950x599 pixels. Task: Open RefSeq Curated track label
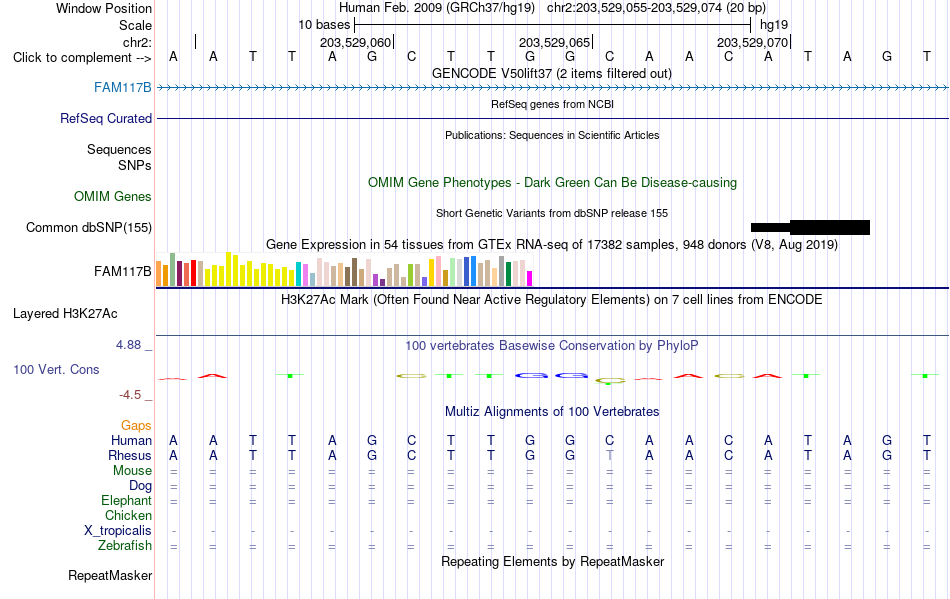(x=105, y=118)
